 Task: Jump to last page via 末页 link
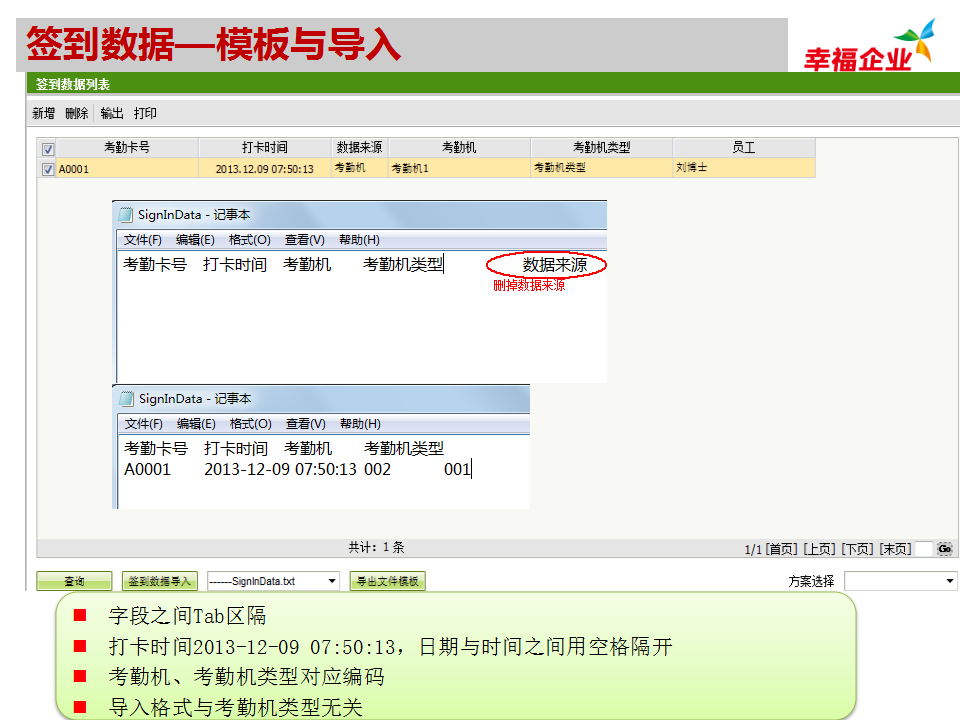point(895,549)
